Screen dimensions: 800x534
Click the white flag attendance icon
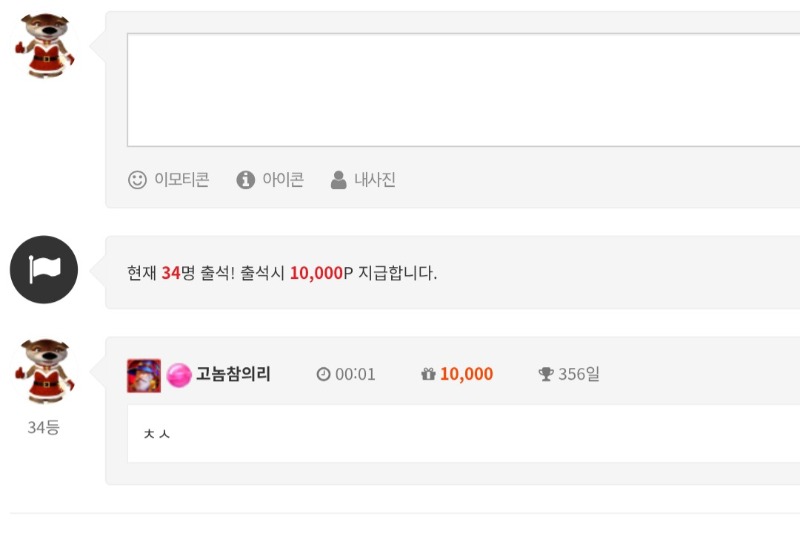pos(44,269)
